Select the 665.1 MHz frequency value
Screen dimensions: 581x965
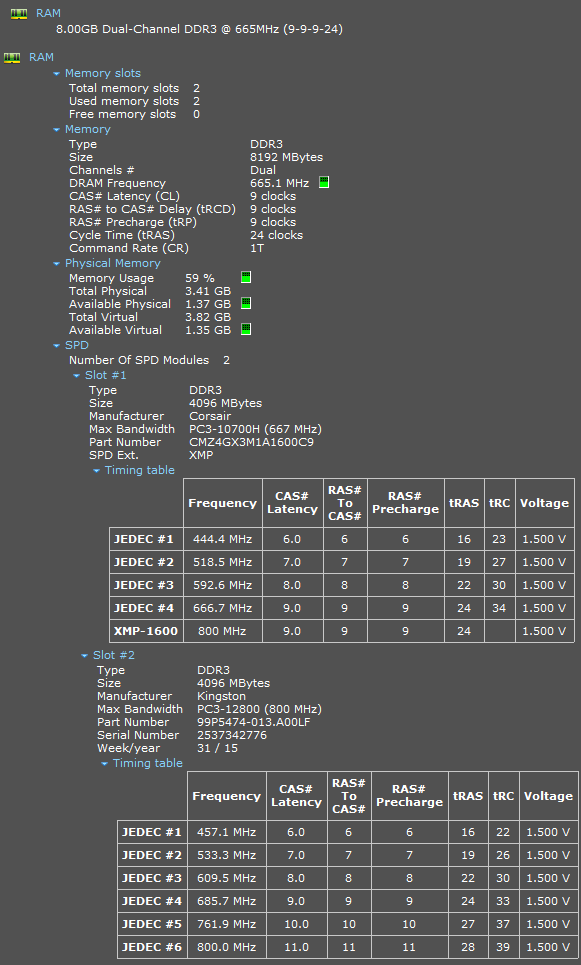279,183
